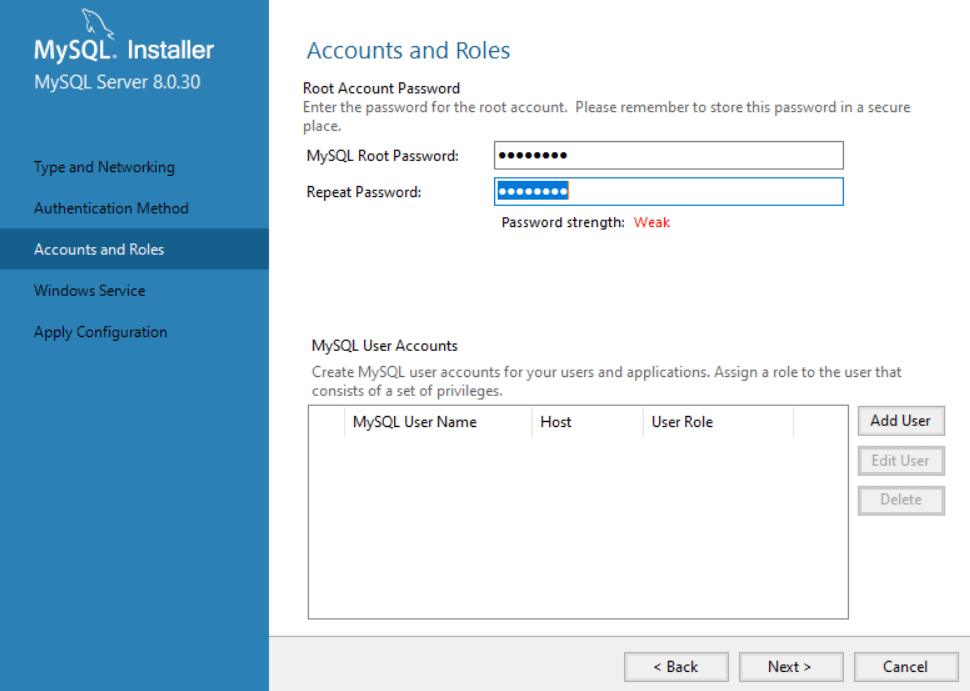Click the MySQL dolphin logo icon
This screenshot has width=970, height=691.
tap(98, 23)
